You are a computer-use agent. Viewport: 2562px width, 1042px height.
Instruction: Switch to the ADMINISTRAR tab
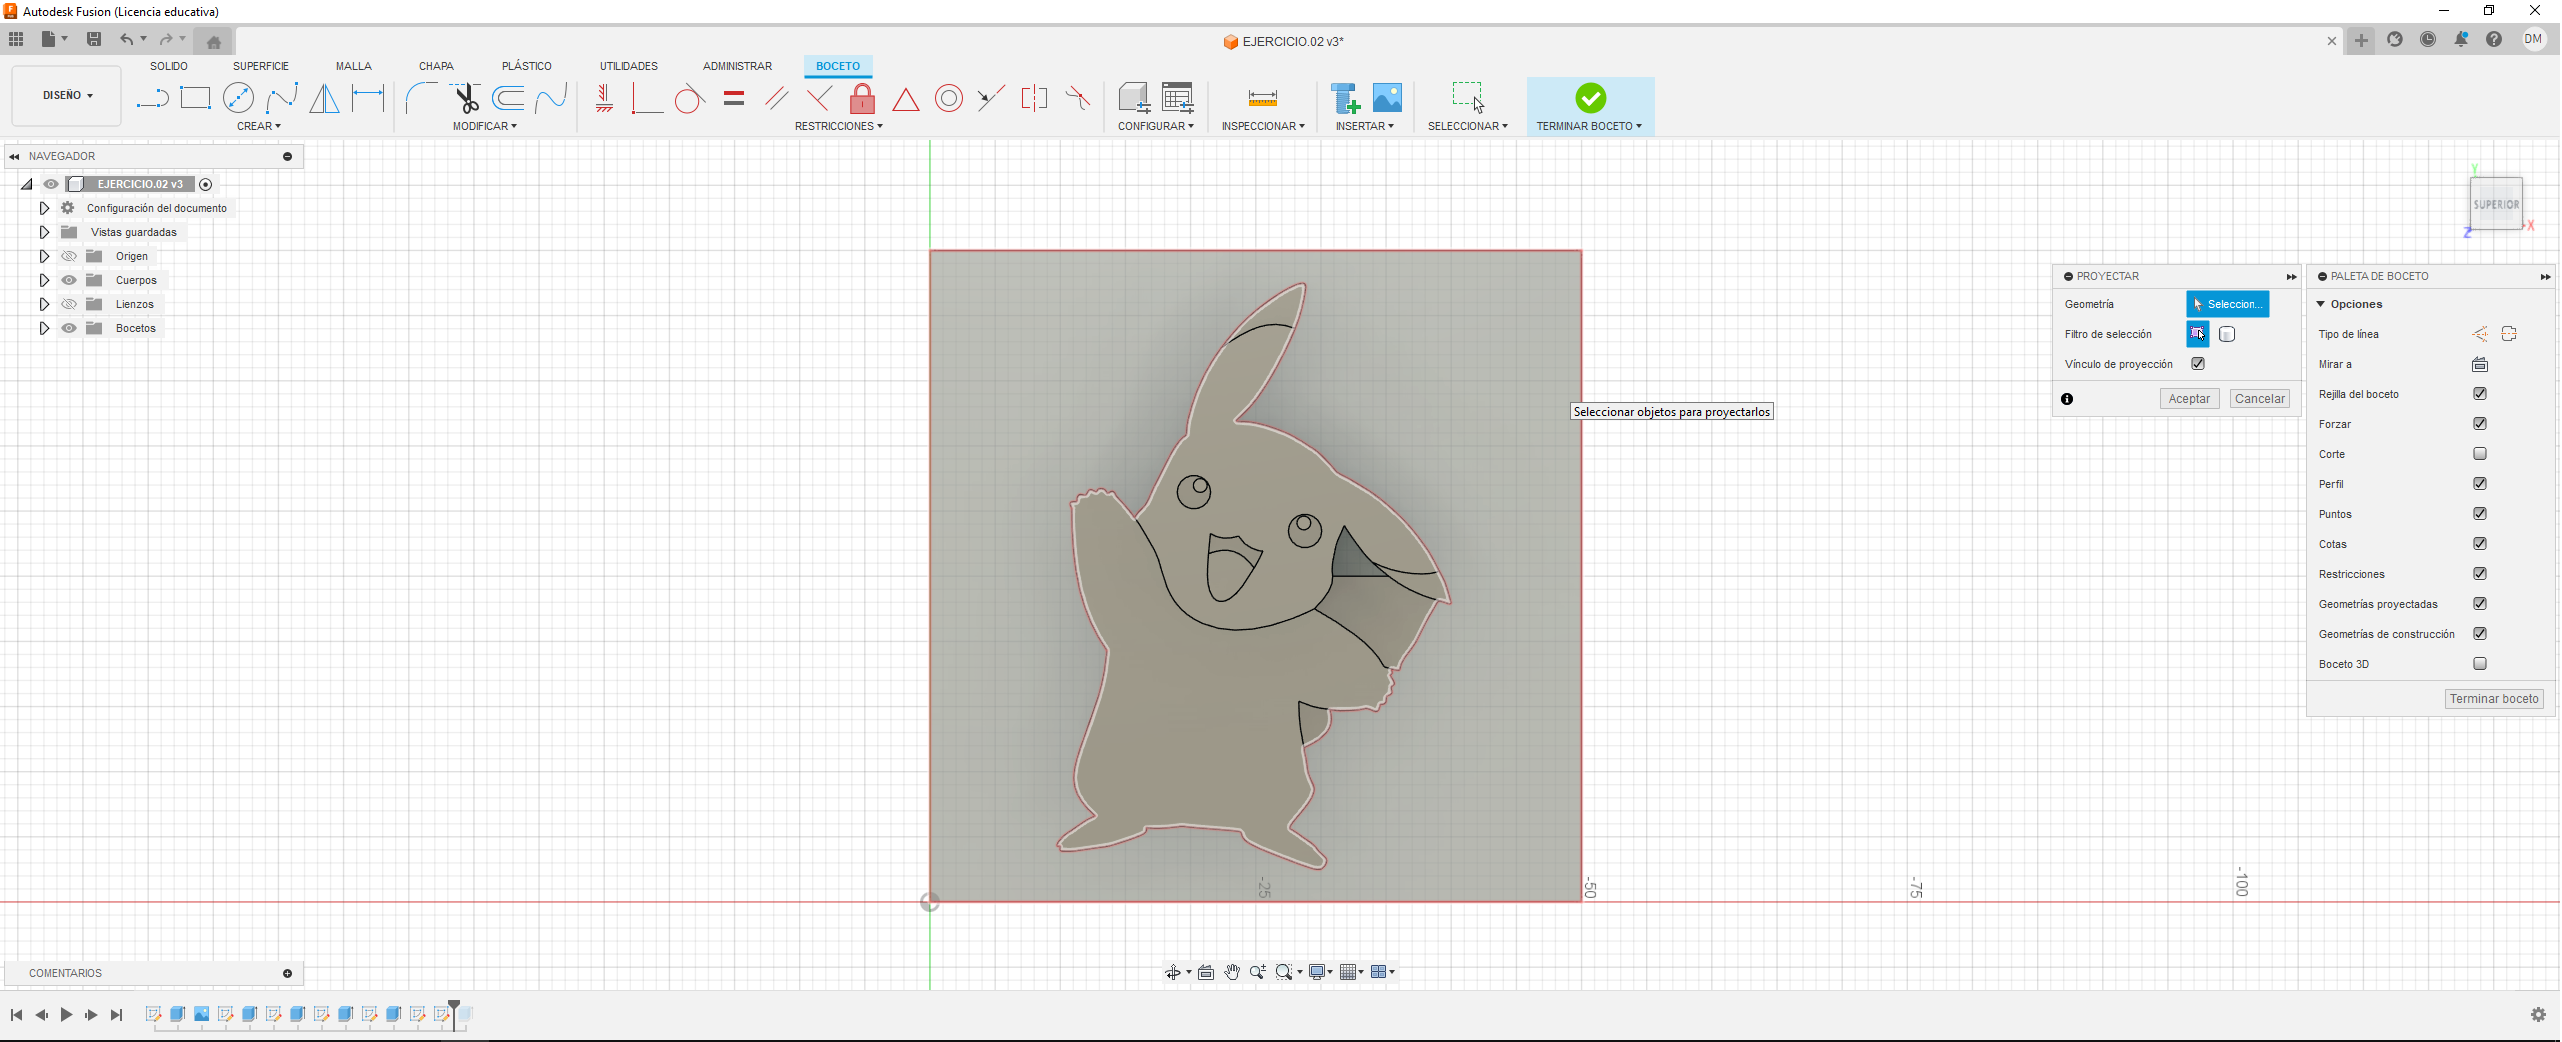(x=738, y=66)
